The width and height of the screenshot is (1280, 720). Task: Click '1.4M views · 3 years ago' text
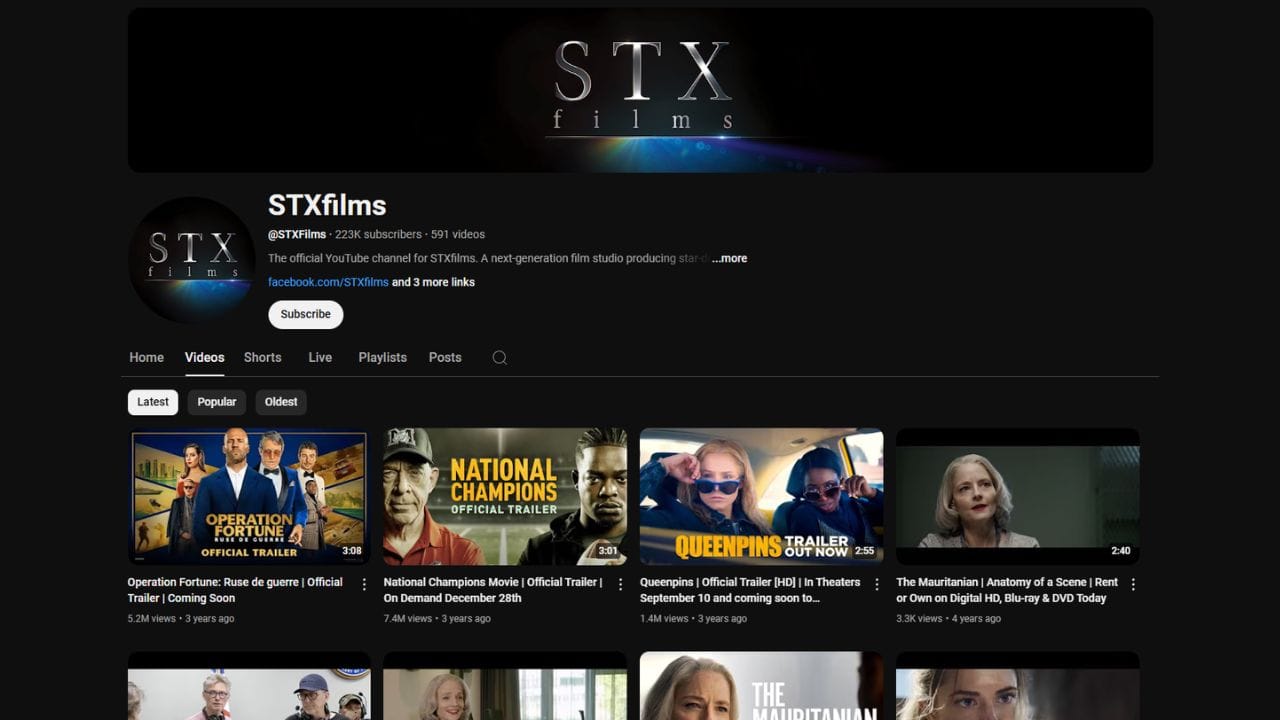(x=694, y=618)
